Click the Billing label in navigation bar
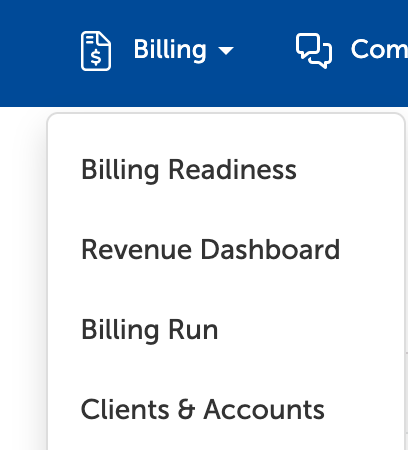 click(170, 50)
